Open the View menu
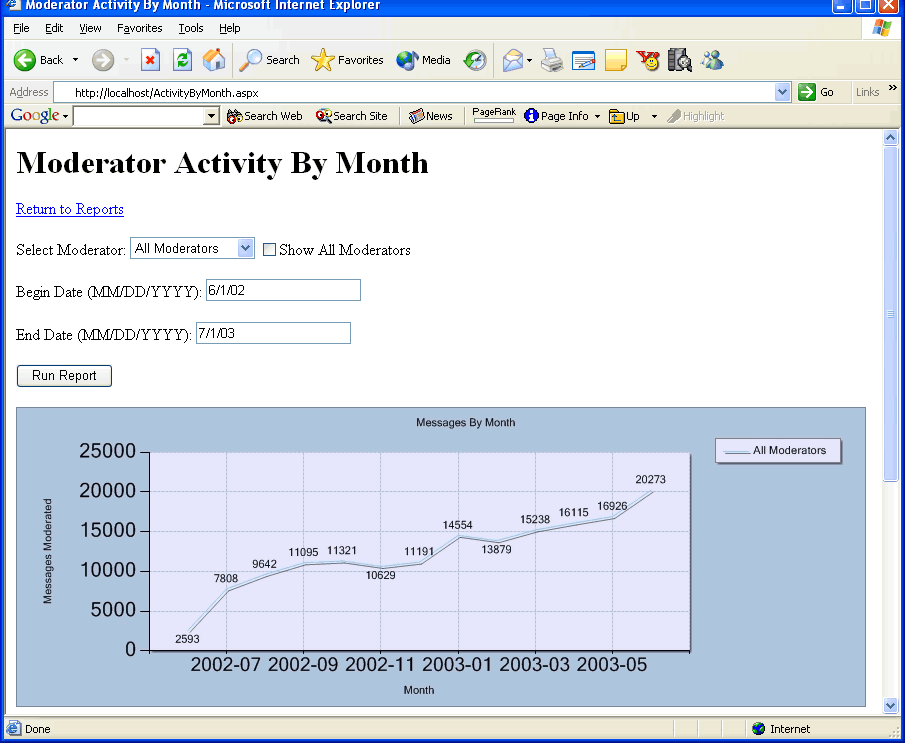905x743 pixels. coord(90,28)
